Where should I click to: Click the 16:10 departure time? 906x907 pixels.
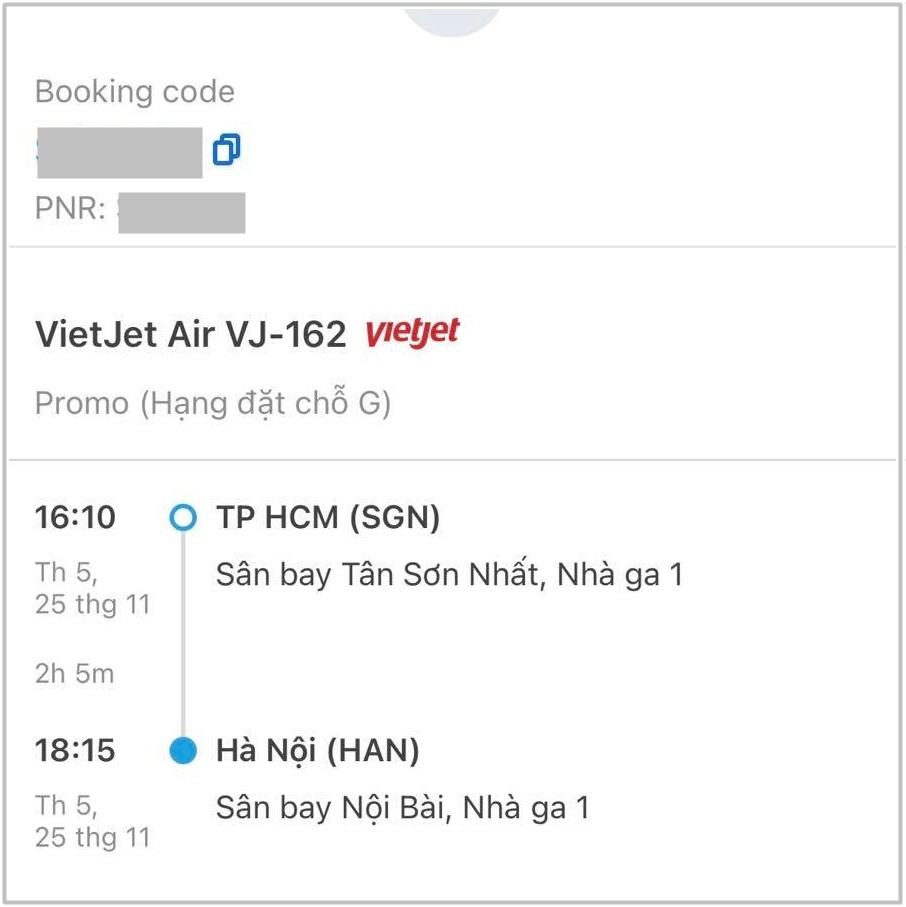click(x=75, y=518)
